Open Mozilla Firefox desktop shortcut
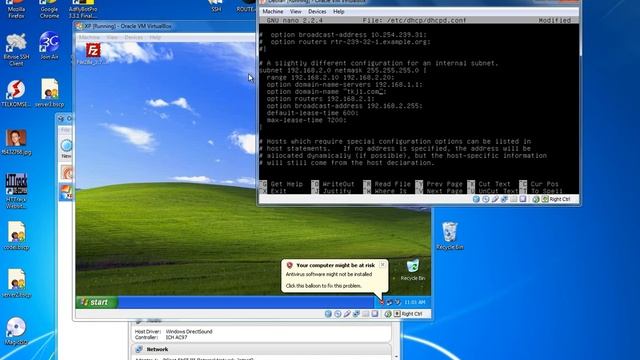This screenshot has width=640, height=360. pos(16,9)
